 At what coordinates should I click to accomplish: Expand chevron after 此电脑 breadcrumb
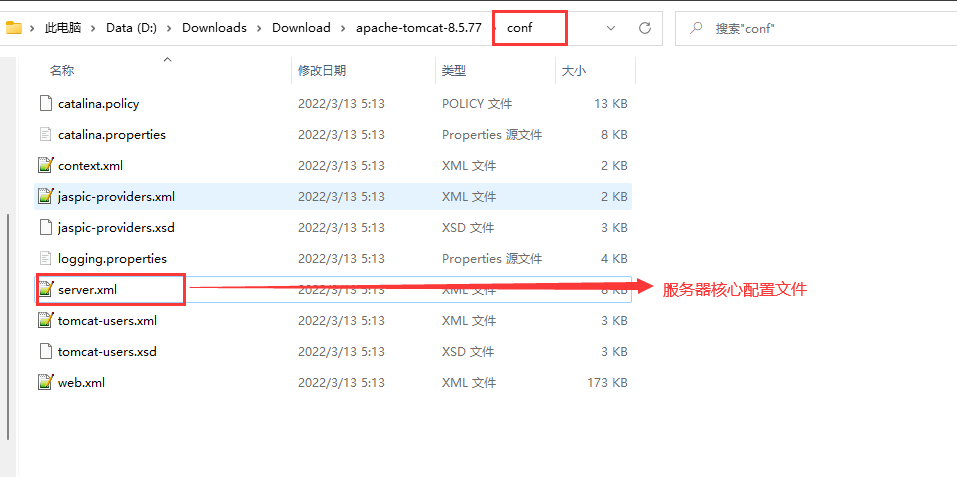pyautogui.click(x=93, y=28)
